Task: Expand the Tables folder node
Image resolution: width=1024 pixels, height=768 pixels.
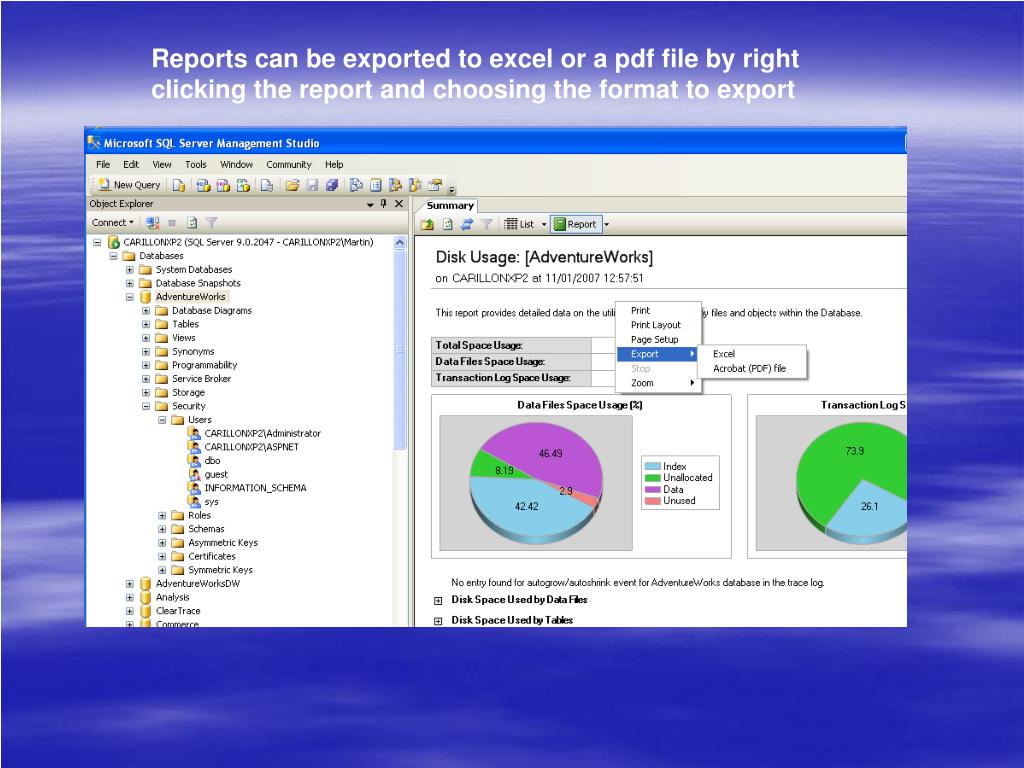Action: 146,325
